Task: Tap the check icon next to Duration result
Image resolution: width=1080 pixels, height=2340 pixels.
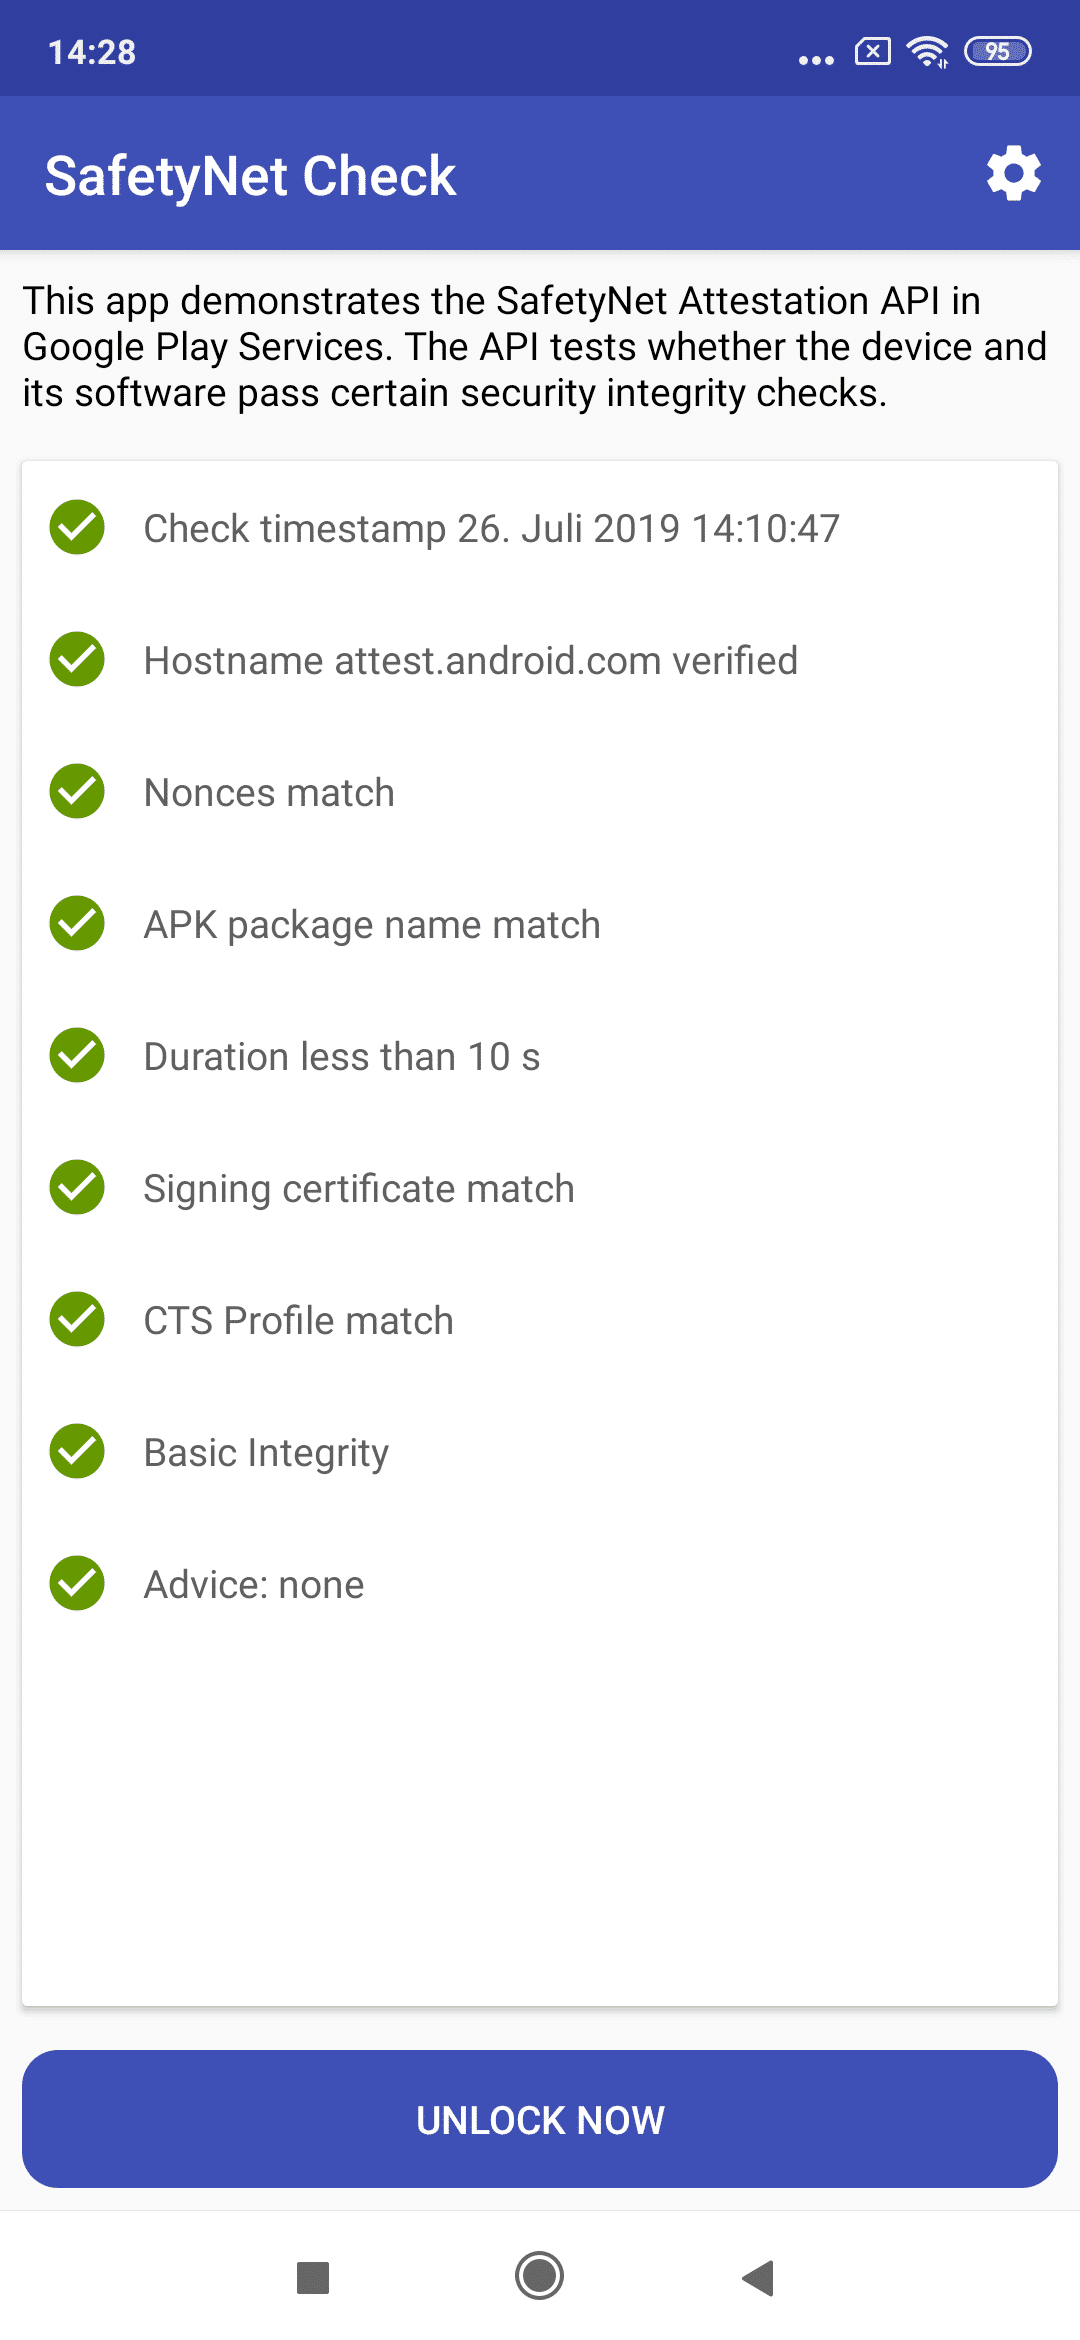Action: point(77,1055)
